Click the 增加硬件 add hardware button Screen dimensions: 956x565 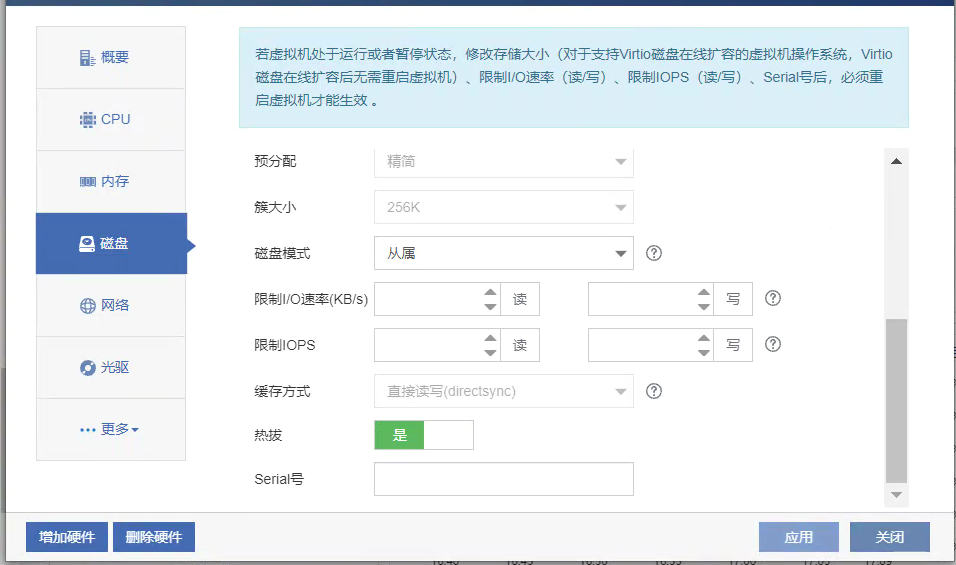(67, 537)
